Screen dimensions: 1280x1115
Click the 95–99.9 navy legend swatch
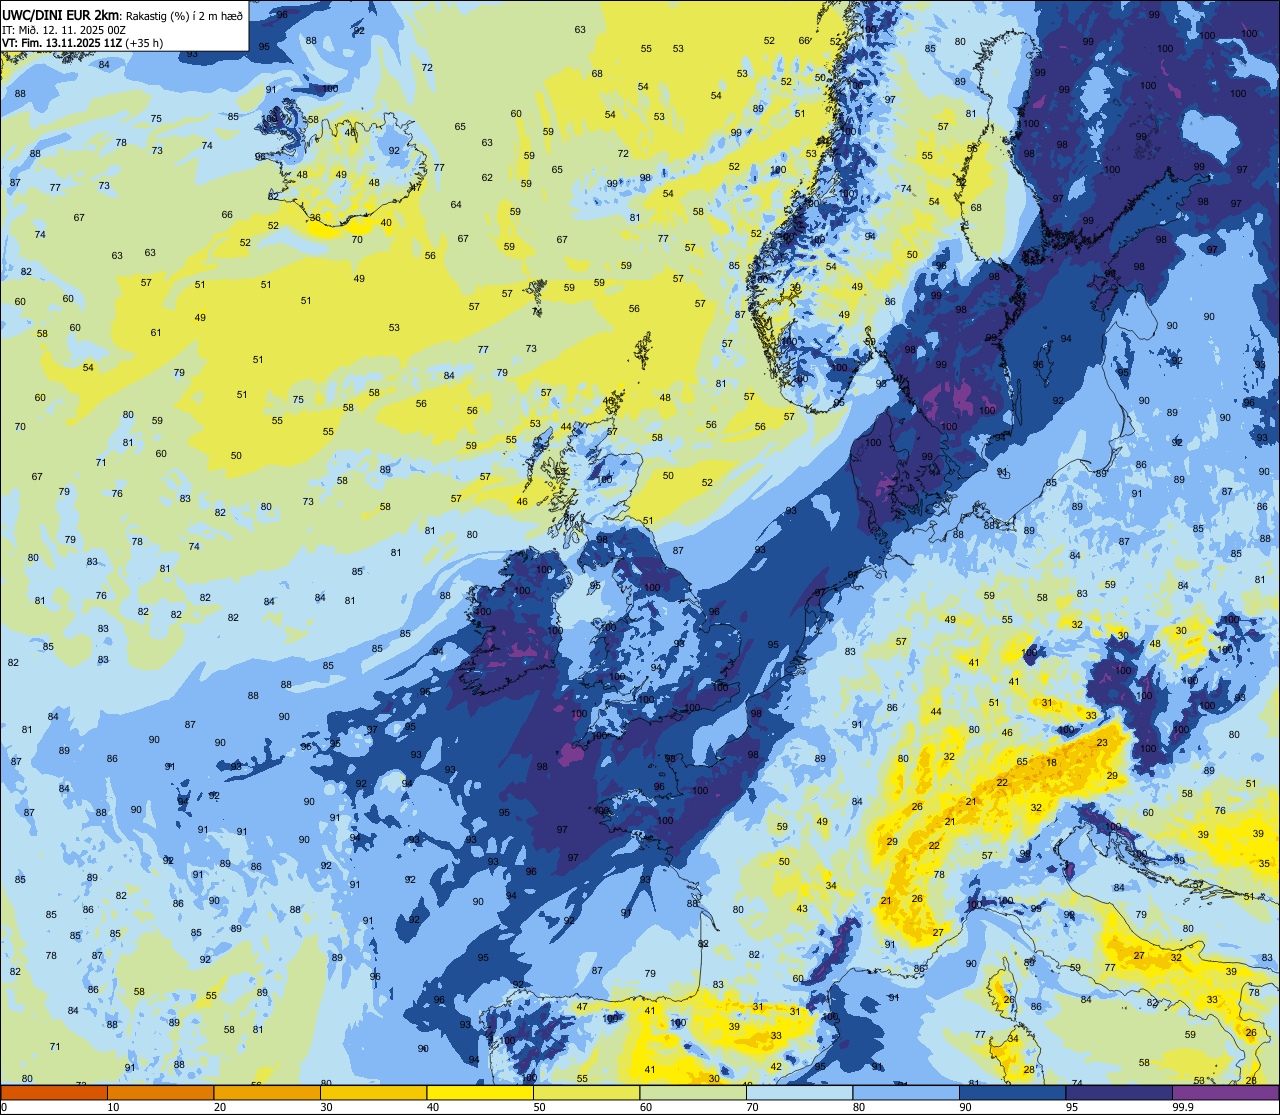pyautogui.click(x=1118, y=1093)
